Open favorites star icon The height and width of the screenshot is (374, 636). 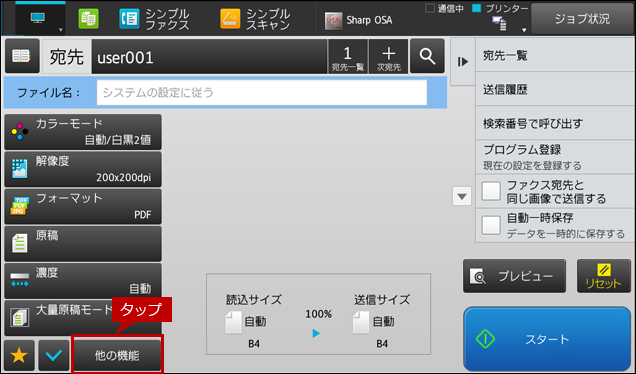click(19, 355)
